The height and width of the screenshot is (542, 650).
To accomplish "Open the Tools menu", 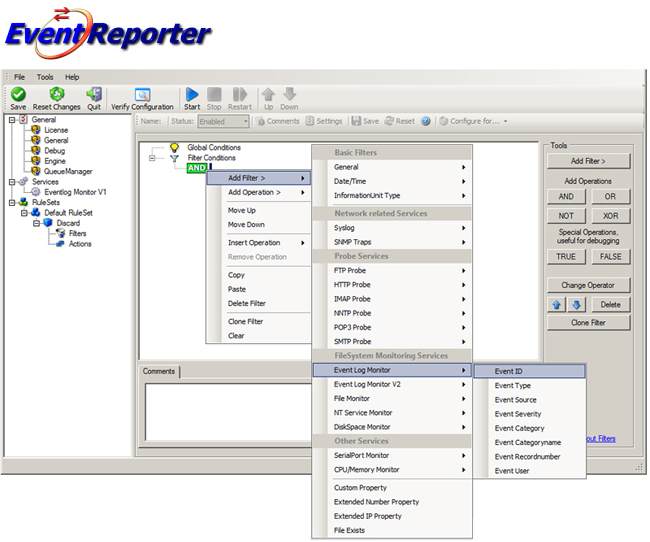I will pos(45,77).
